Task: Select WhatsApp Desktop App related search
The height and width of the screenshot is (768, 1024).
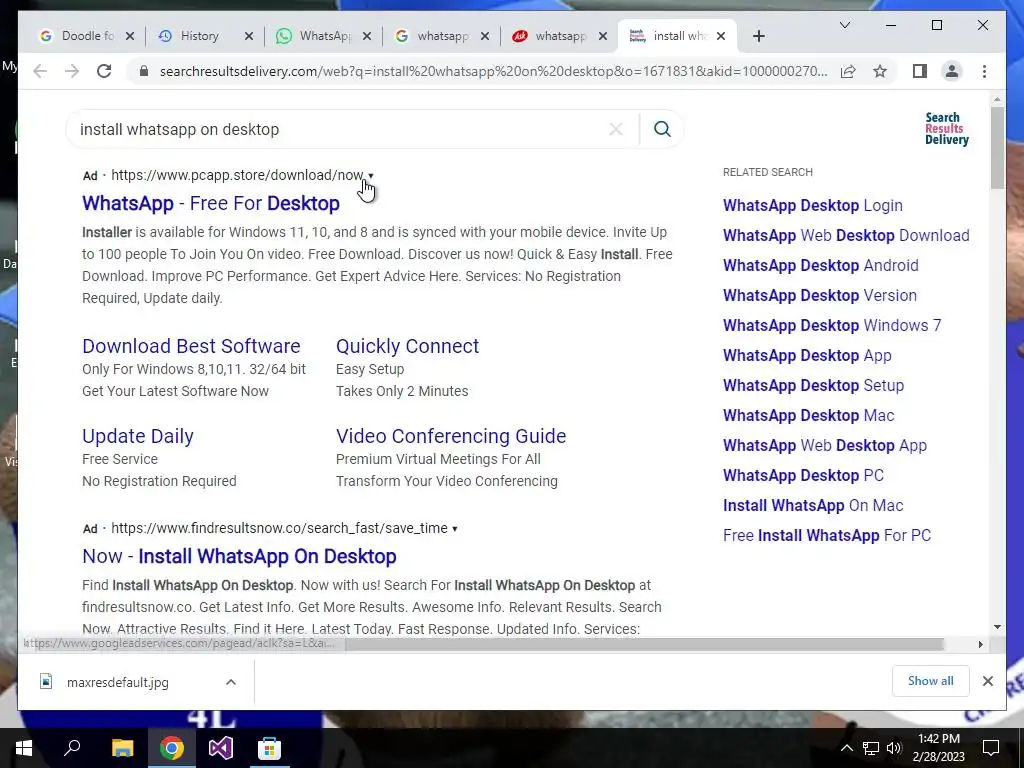Action: pyautogui.click(x=807, y=356)
